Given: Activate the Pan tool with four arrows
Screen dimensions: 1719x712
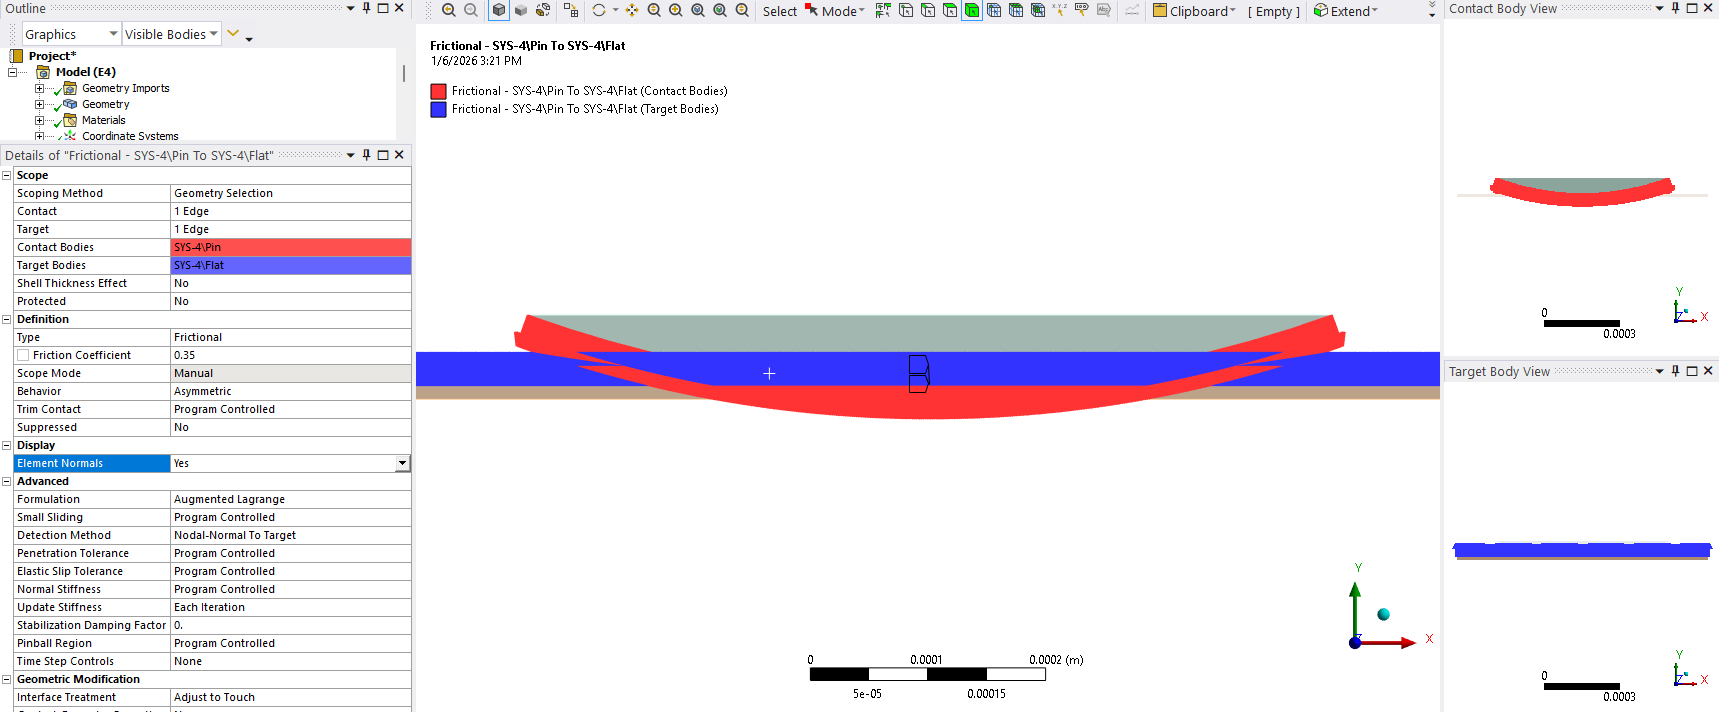Looking at the screenshot, I should tap(632, 10).
